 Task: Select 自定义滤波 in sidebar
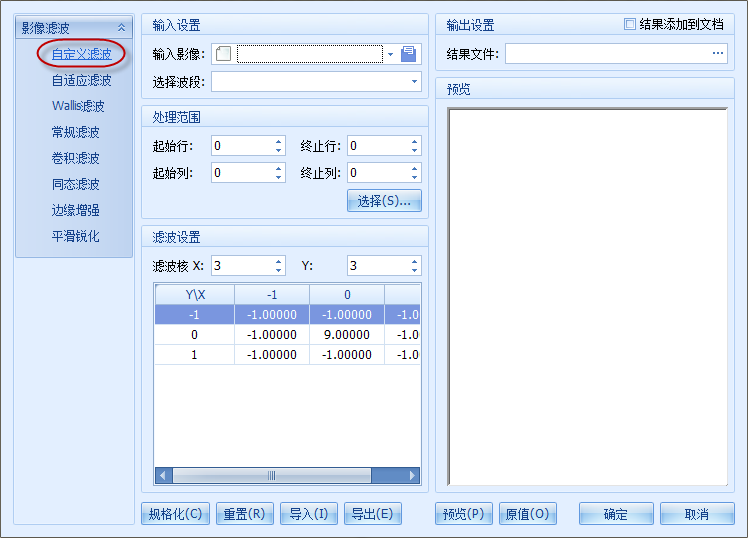(81, 54)
